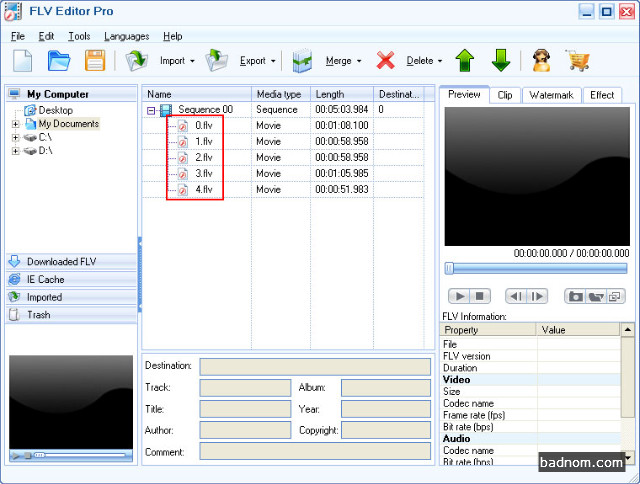This screenshot has width=640, height=484.
Task: Expand the My Documents tree node
Action: point(16,124)
